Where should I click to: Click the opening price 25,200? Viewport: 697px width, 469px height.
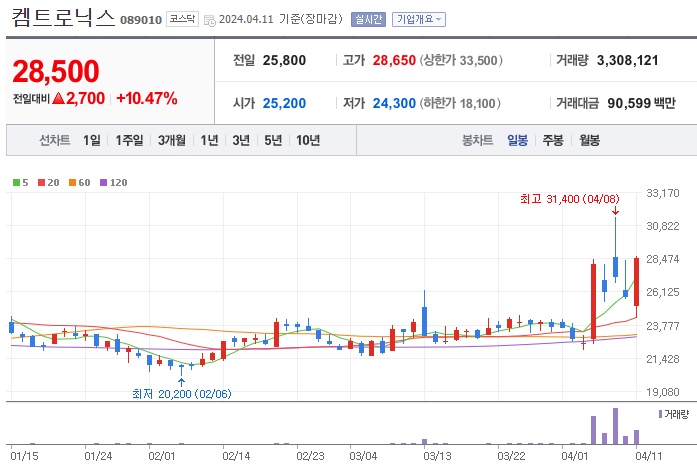[x=284, y=104]
